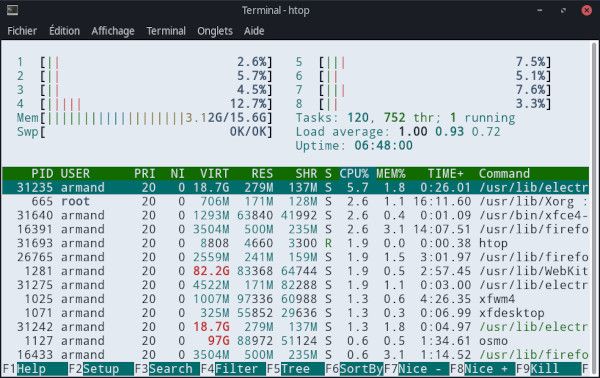Click the terminal icon in title bar

[x=12, y=10]
